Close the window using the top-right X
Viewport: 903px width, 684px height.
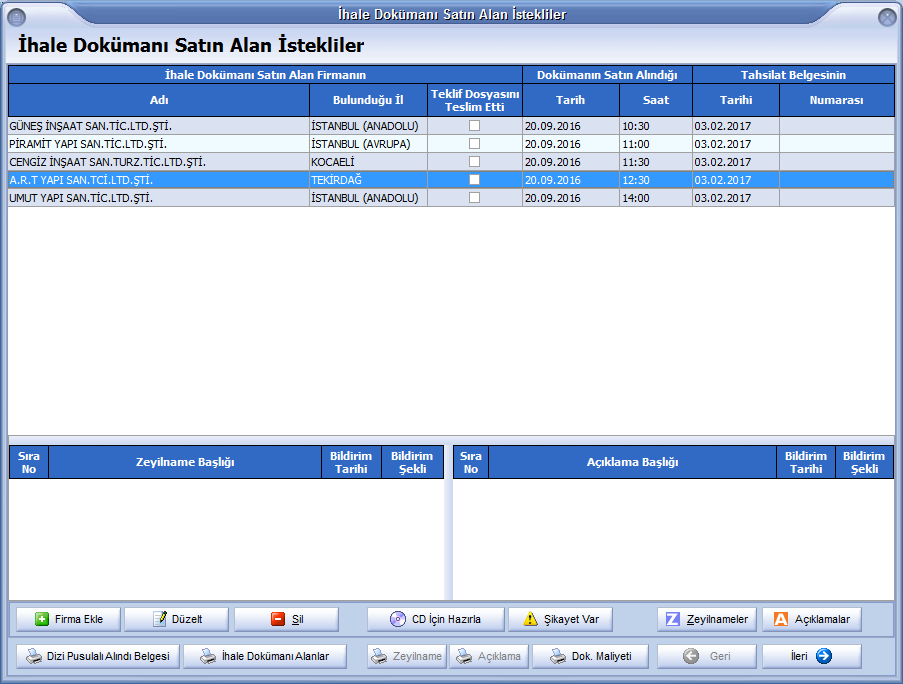click(x=886, y=17)
